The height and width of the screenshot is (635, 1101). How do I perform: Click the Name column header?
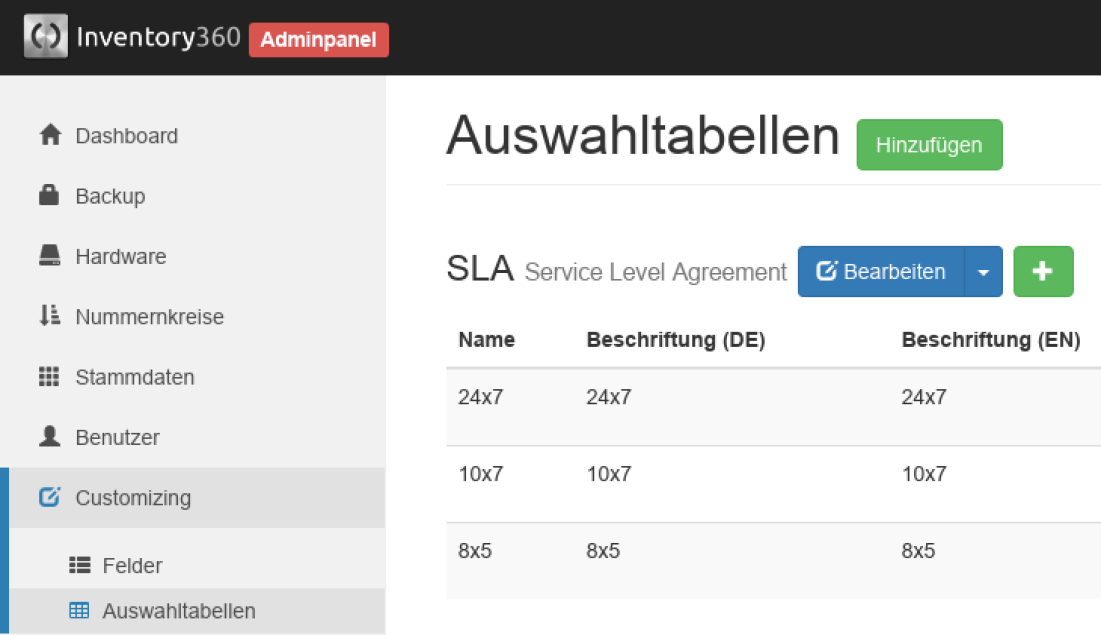pos(486,340)
